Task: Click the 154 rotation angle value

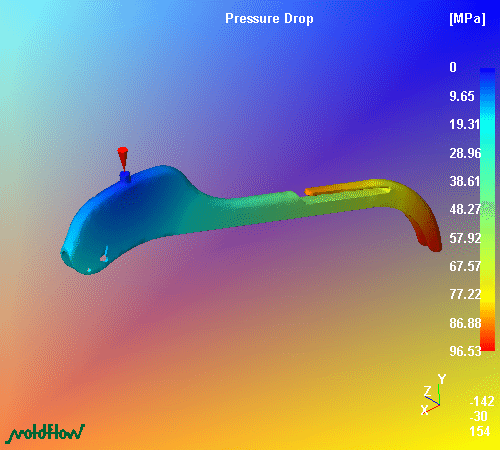Action: [480, 431]
